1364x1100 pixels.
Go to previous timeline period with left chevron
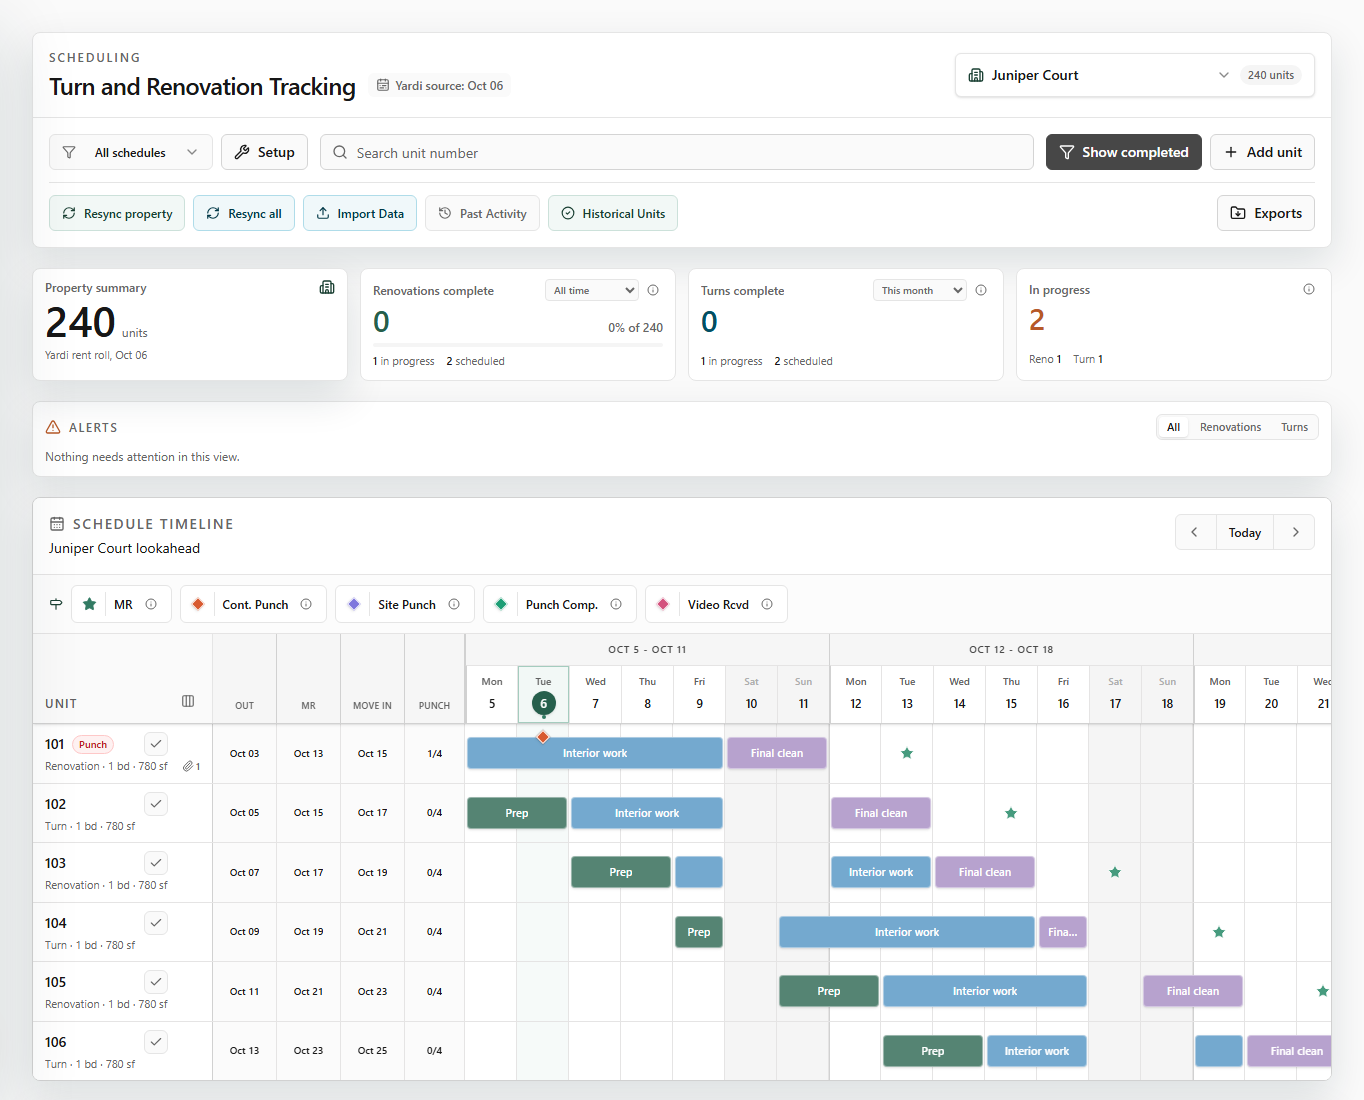pyautogui.click(x=1195, y=532)
